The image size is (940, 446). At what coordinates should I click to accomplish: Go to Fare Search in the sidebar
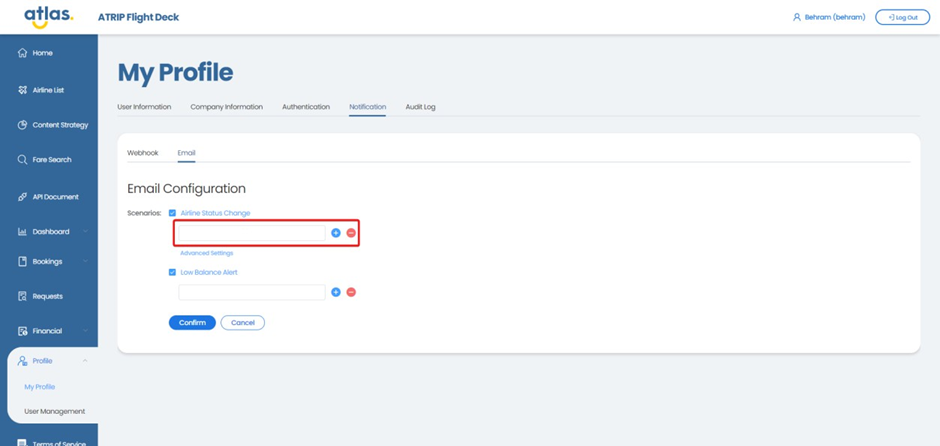point(51,160)
